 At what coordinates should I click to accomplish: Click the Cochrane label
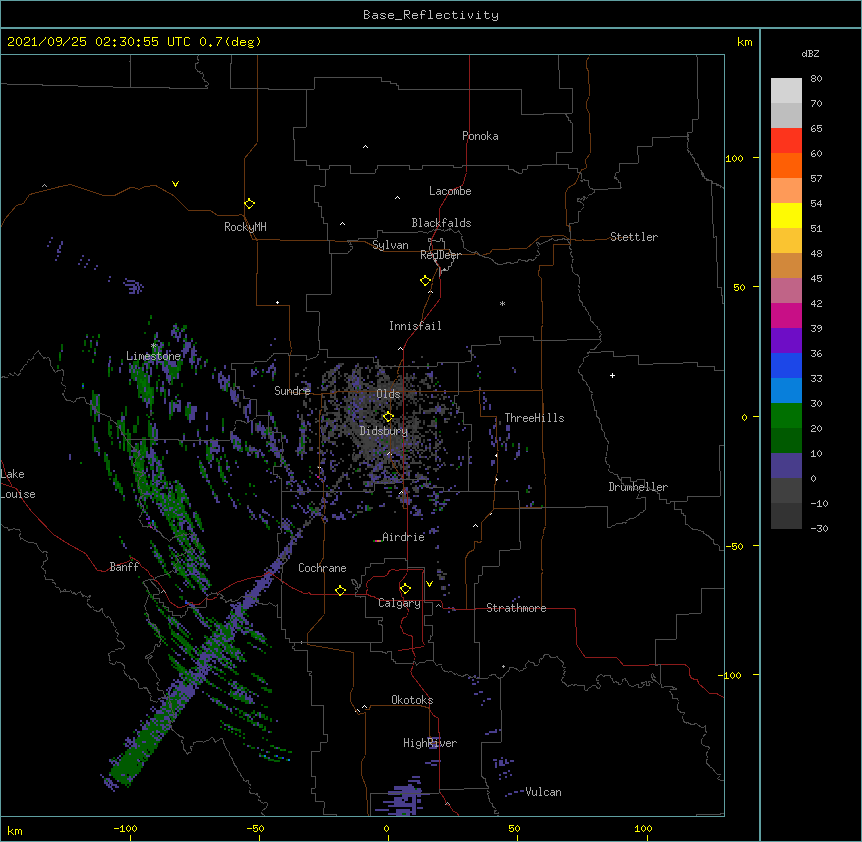(x=322, y=568)
